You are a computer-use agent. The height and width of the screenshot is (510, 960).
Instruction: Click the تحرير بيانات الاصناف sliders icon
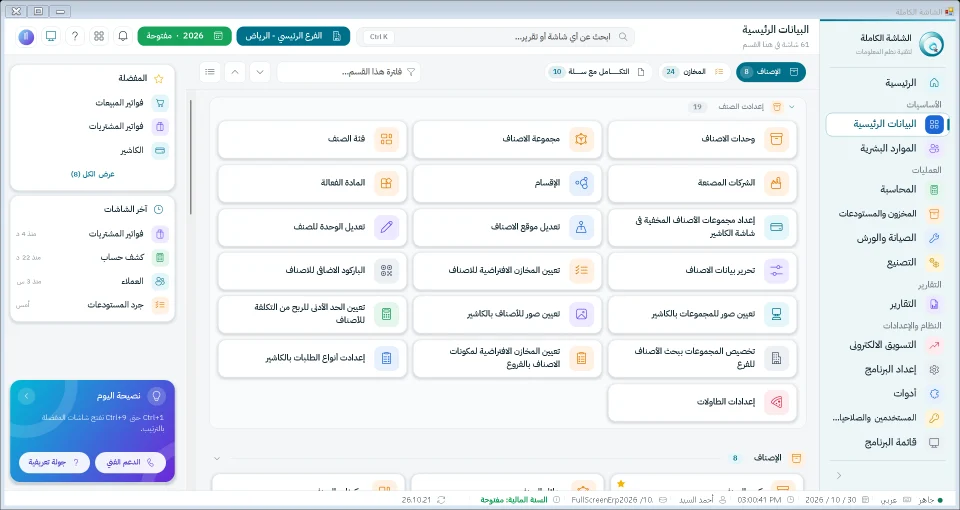point(776,271)
